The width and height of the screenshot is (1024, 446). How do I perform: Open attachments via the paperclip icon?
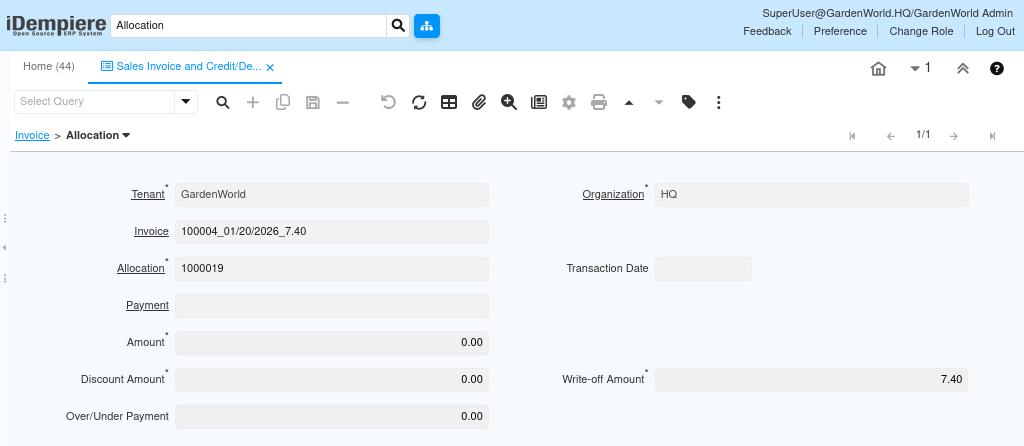(x=479, y=102)
